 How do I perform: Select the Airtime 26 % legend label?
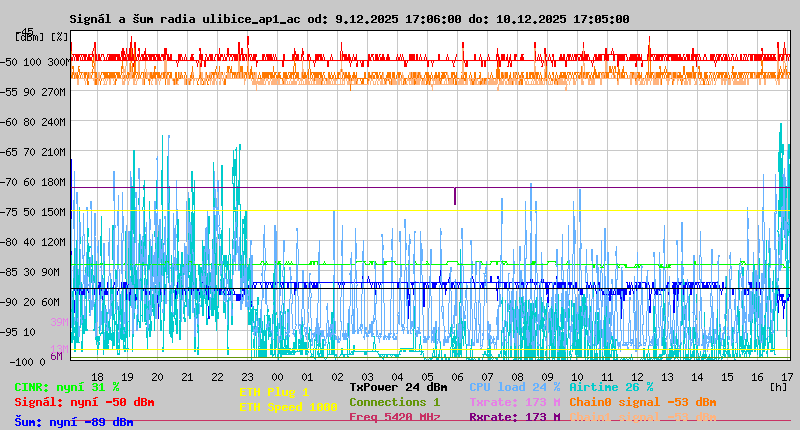pos(611,387)
